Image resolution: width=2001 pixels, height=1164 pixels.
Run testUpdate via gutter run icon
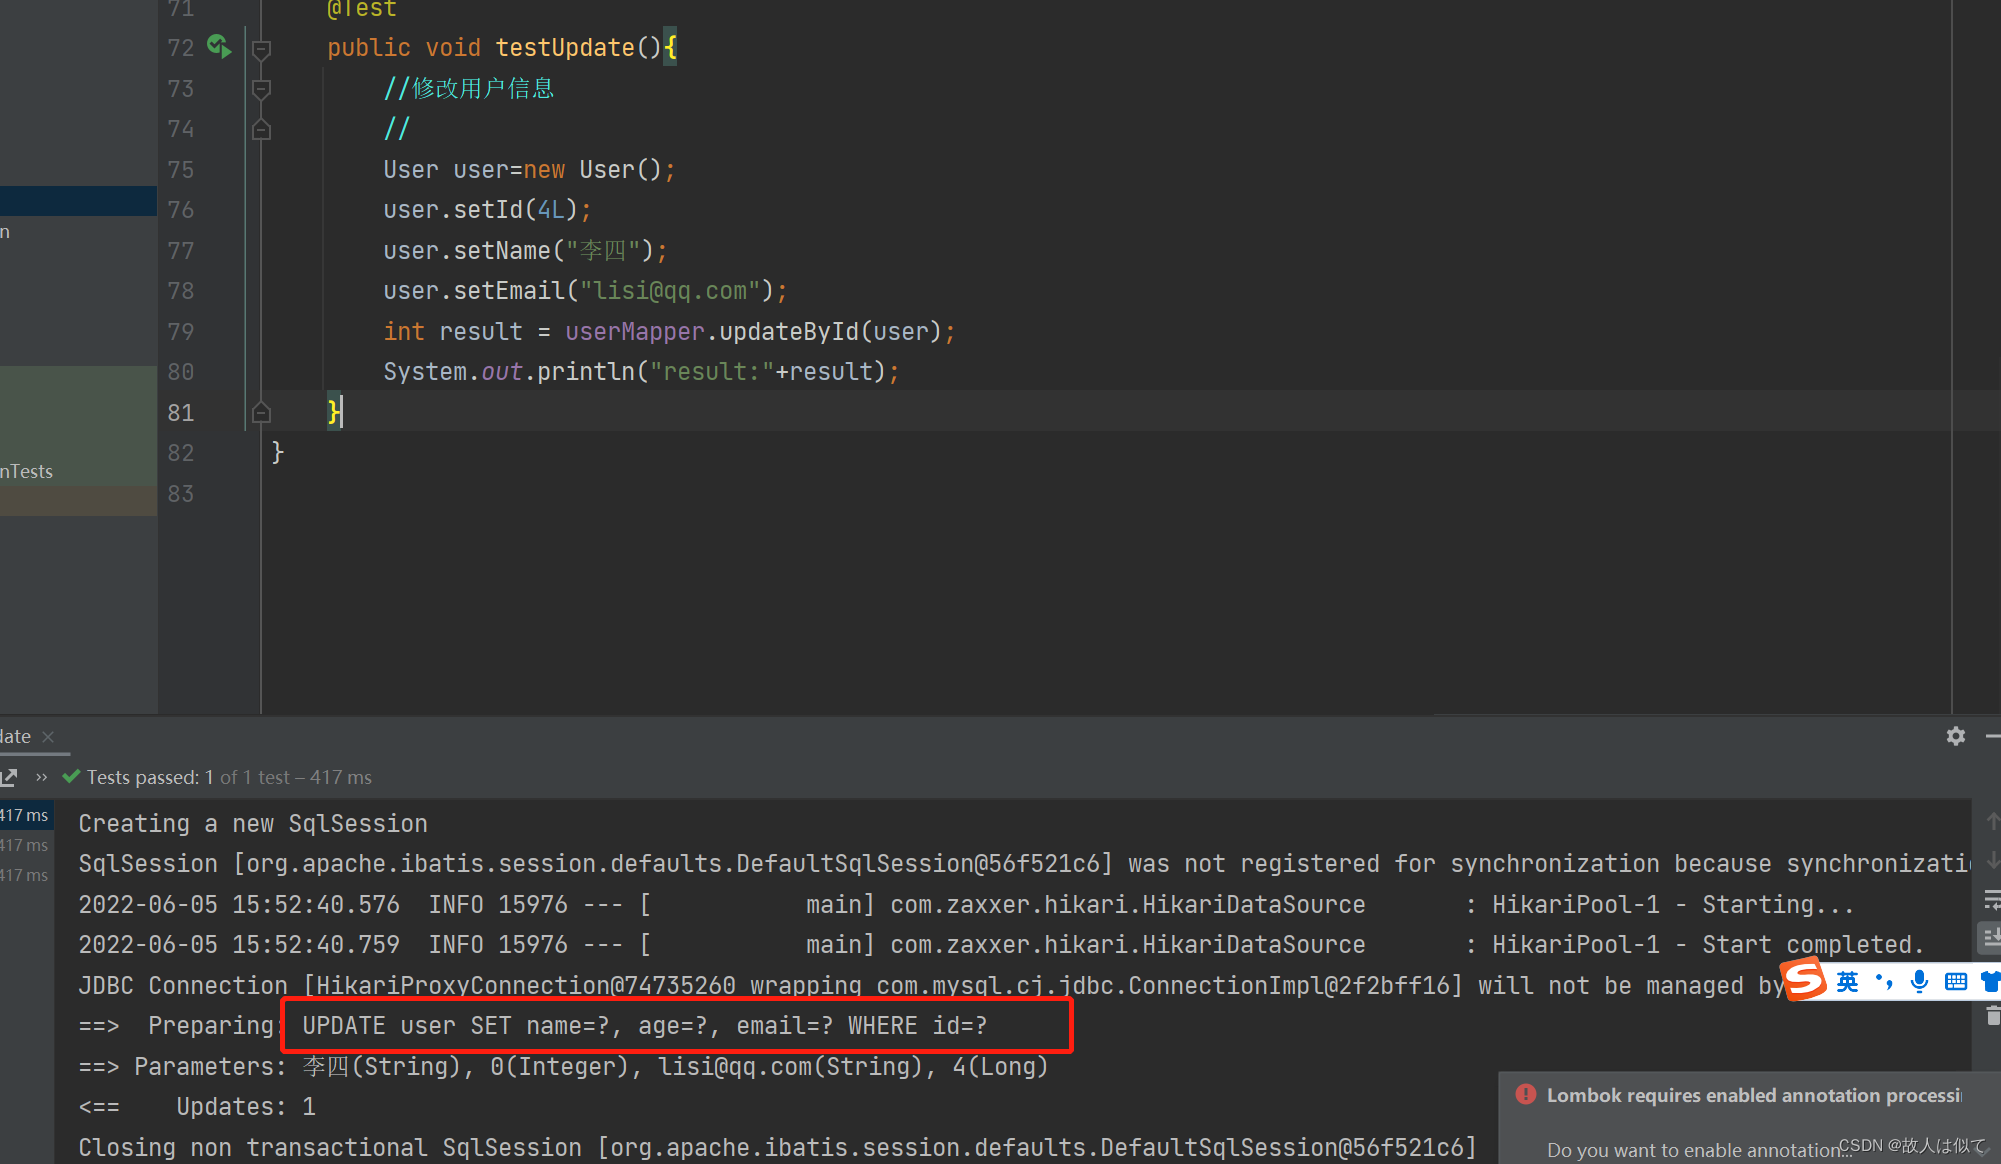219,46
